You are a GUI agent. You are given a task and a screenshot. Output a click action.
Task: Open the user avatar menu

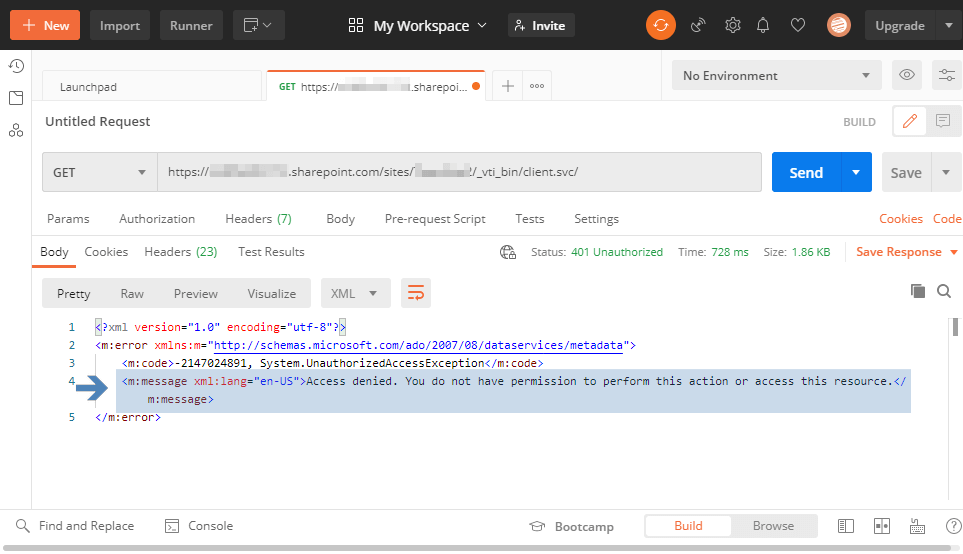pyautogui.click(x=838, y=25)
